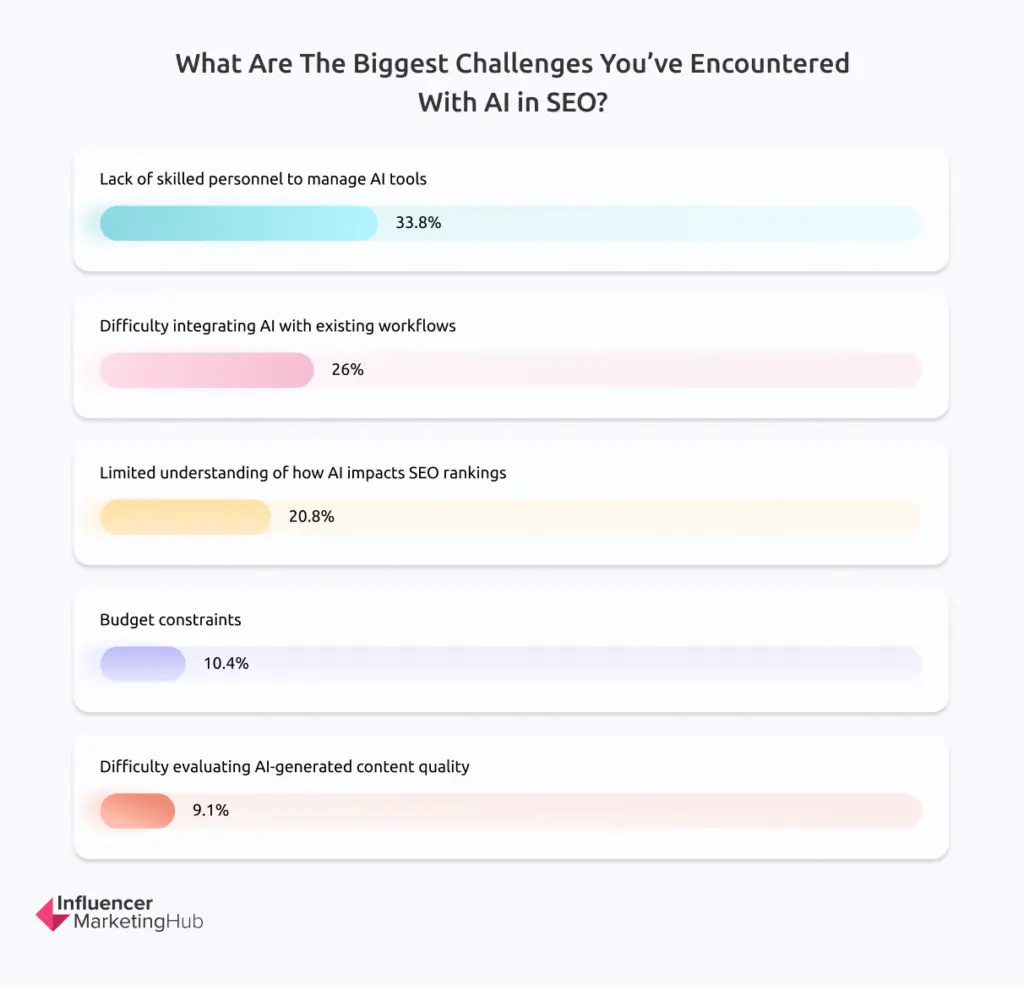This screenshot has height=985, width=1024.
Task: Click the 20.8% value text
Action: (x=311, y=517)
